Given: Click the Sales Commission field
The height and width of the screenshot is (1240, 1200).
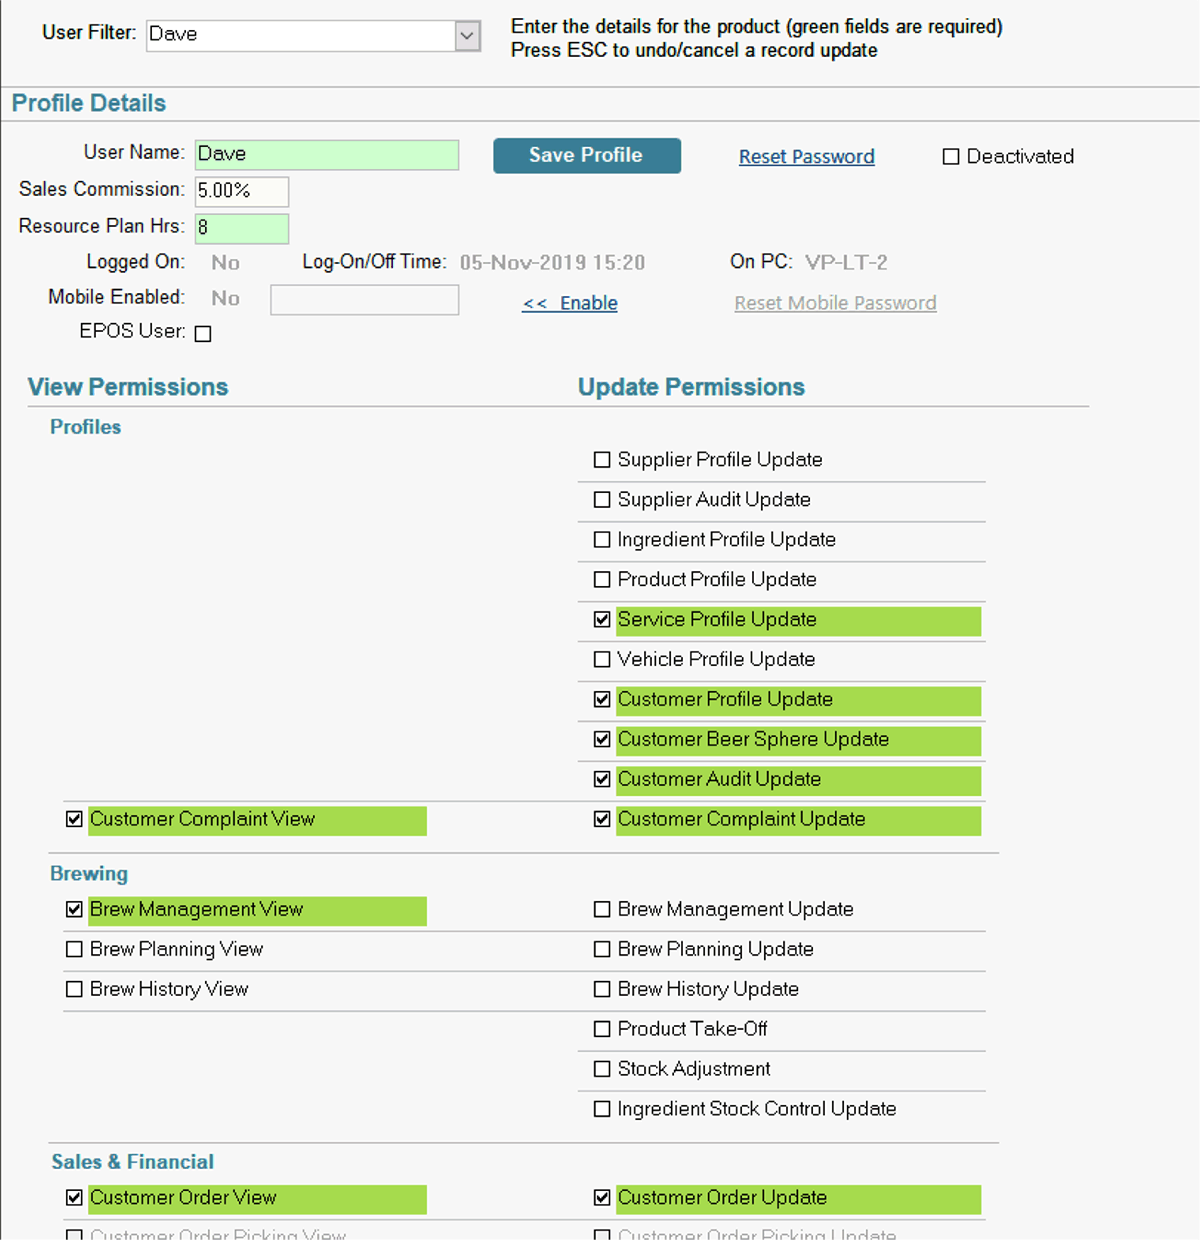Looking at the screenshot, I should coord(241,191).
